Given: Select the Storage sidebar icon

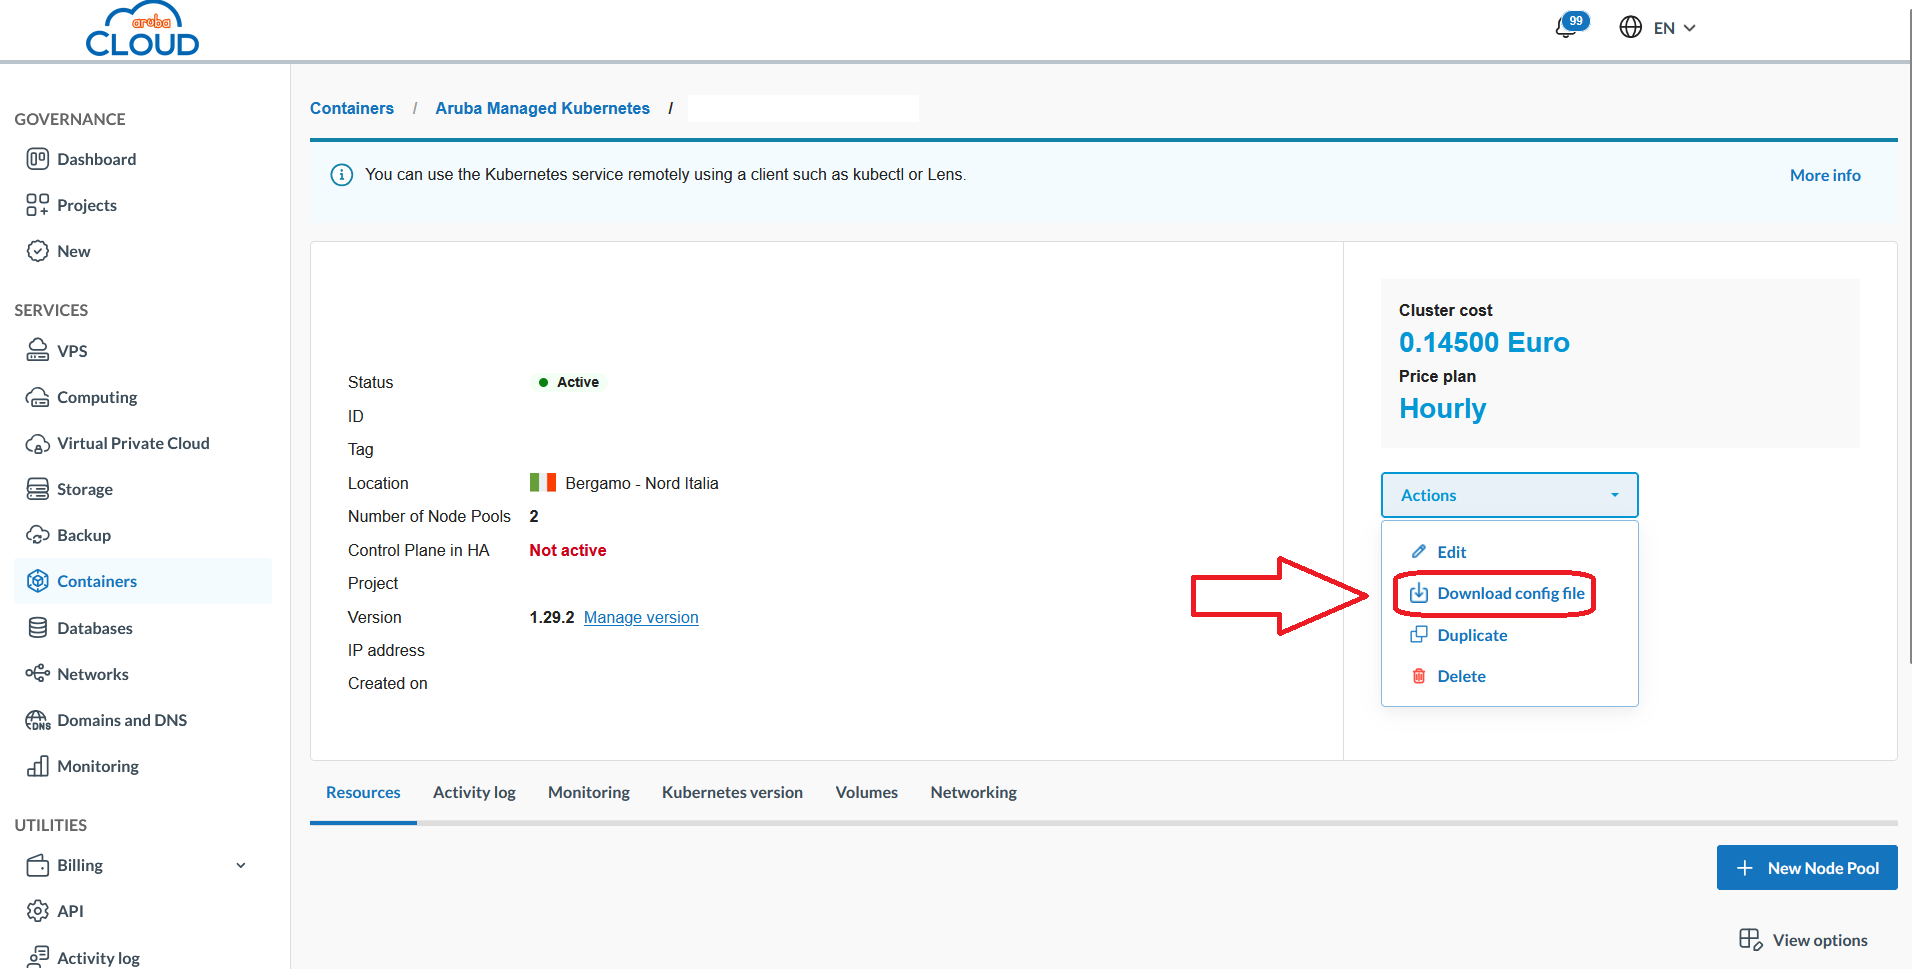Looking at the screenshot, I should click(37, 488).
